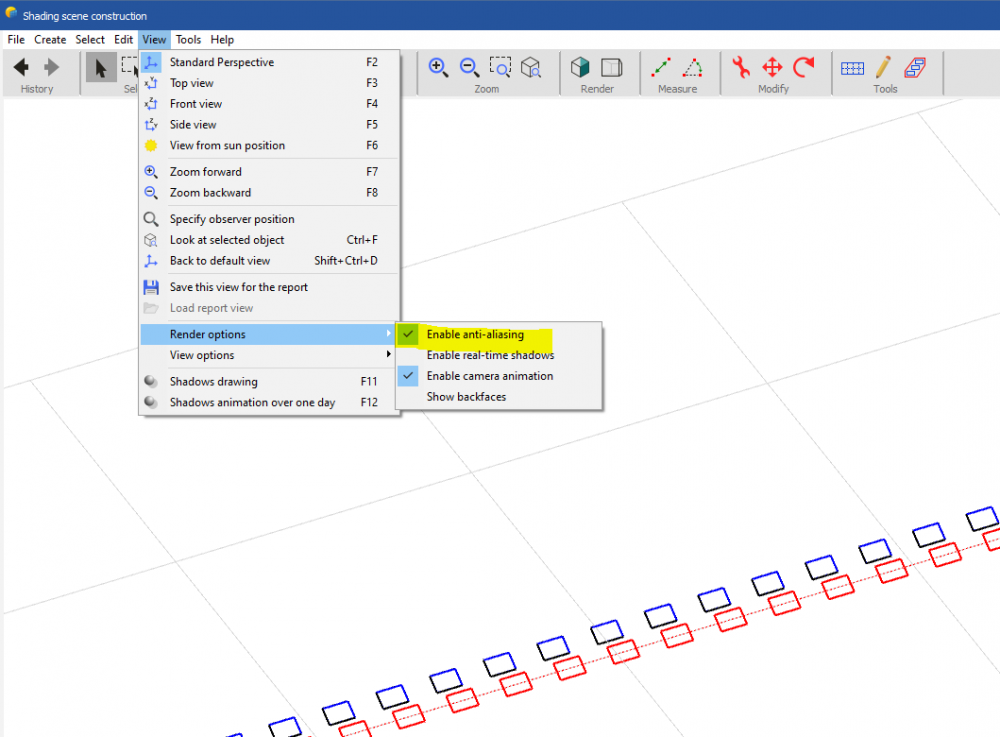Click the solid render cube icon
Screen dimensions: 1000x737
580,67
